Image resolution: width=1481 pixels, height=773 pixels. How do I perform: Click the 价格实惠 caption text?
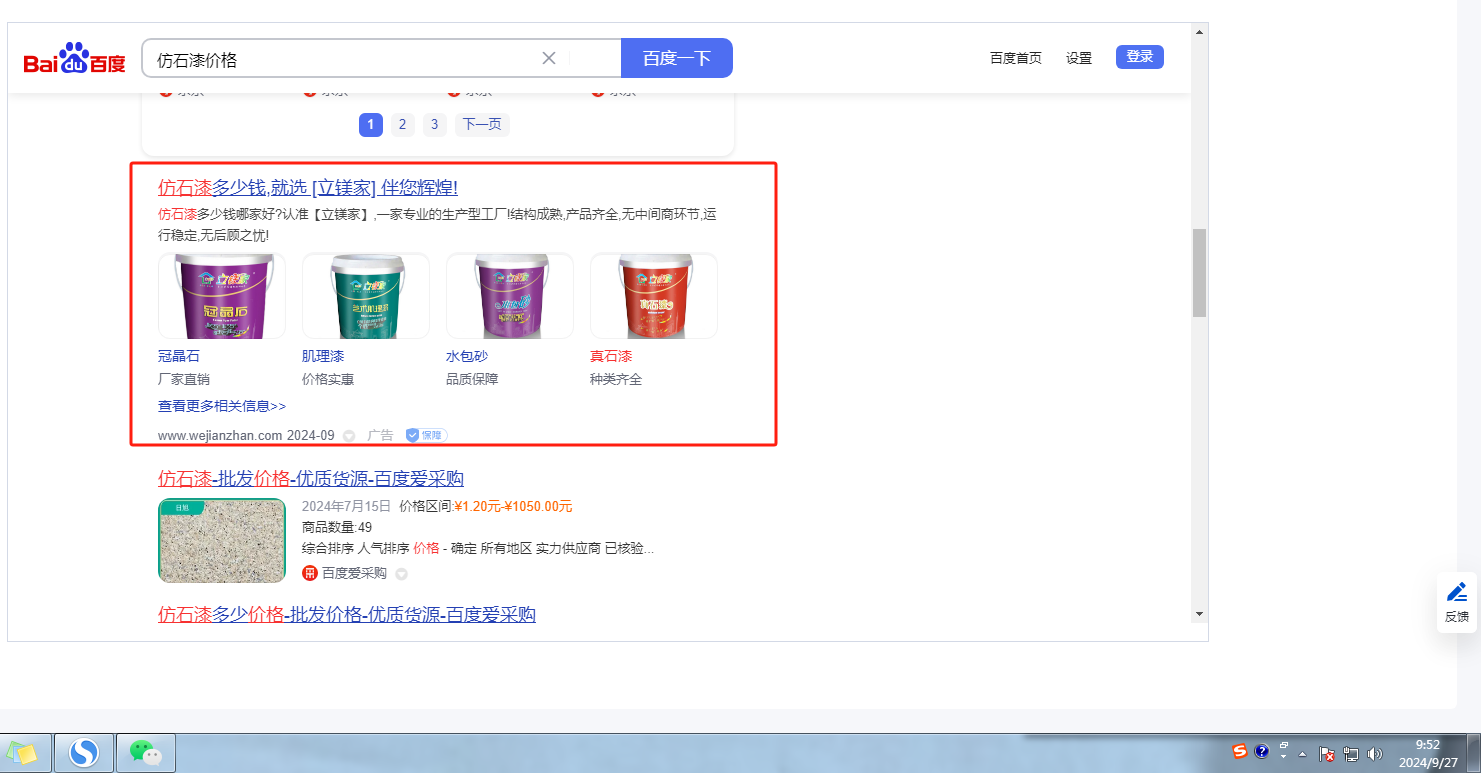point(328,379)
